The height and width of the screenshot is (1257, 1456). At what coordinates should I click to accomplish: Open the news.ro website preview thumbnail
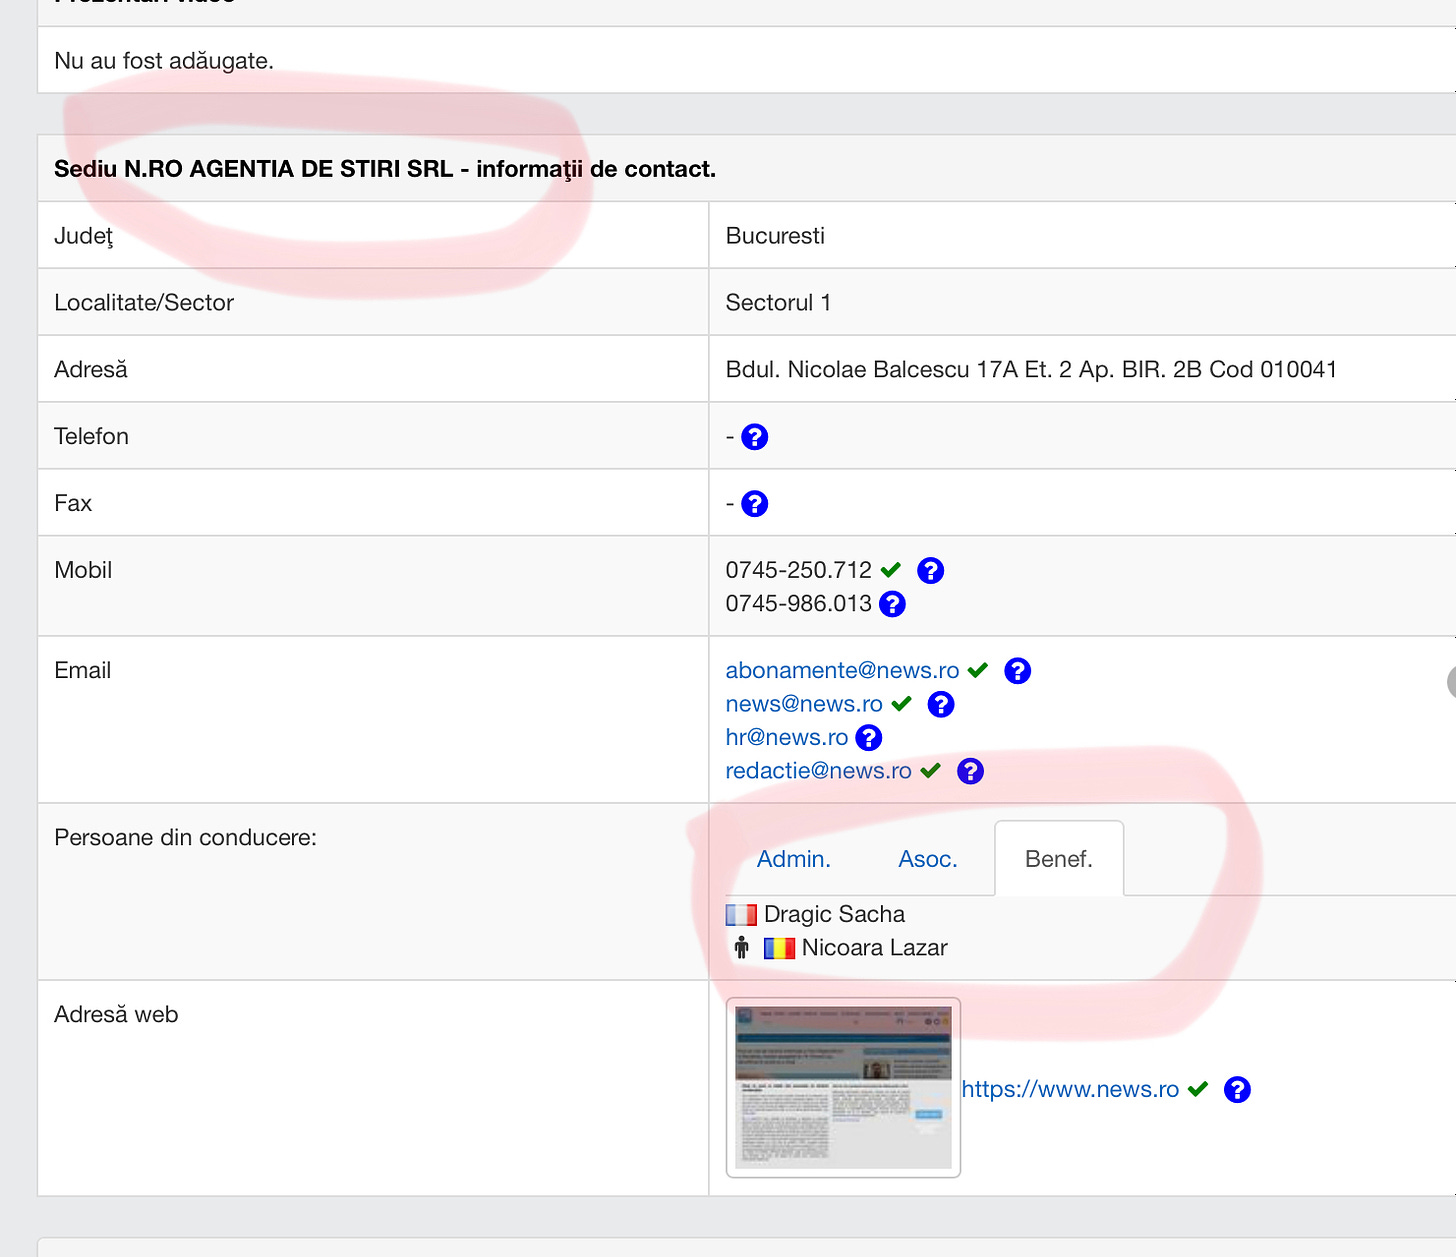[843, 1087]
